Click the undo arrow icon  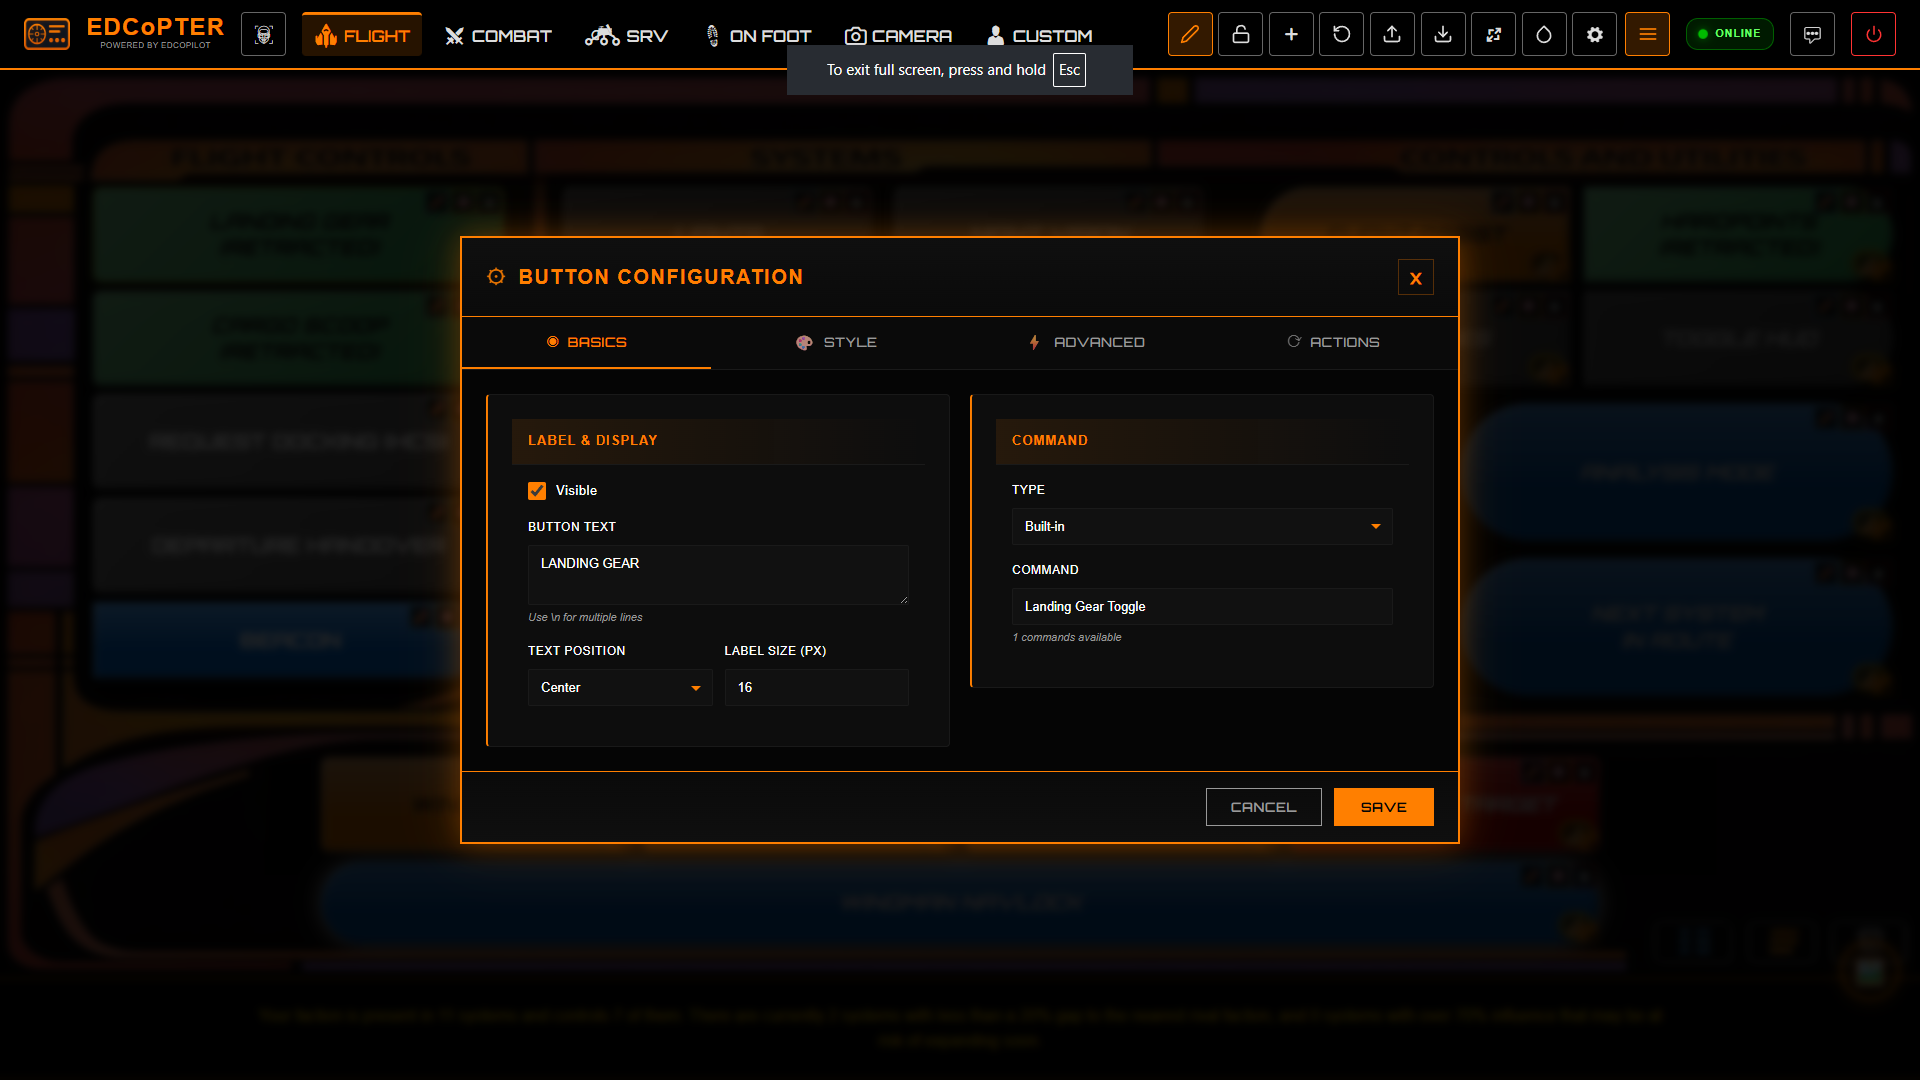tap(1341, 33)
